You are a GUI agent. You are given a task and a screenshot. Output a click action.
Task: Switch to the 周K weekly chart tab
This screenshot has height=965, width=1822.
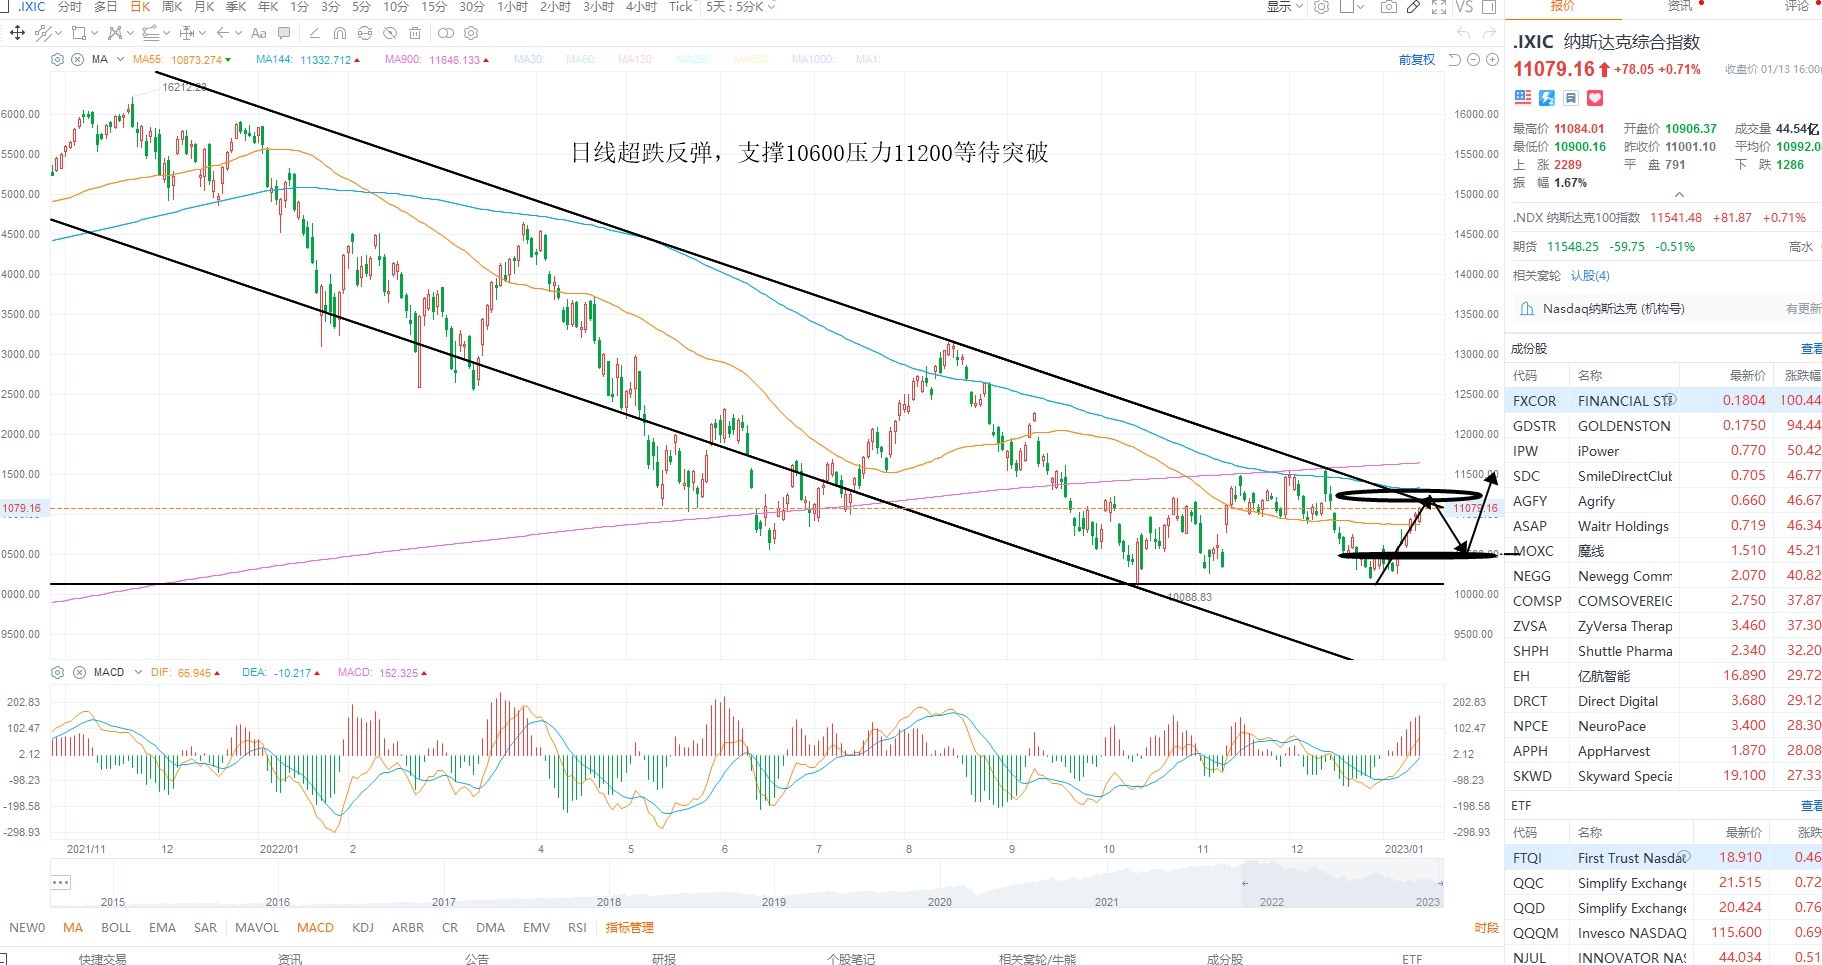coord(172,7)
